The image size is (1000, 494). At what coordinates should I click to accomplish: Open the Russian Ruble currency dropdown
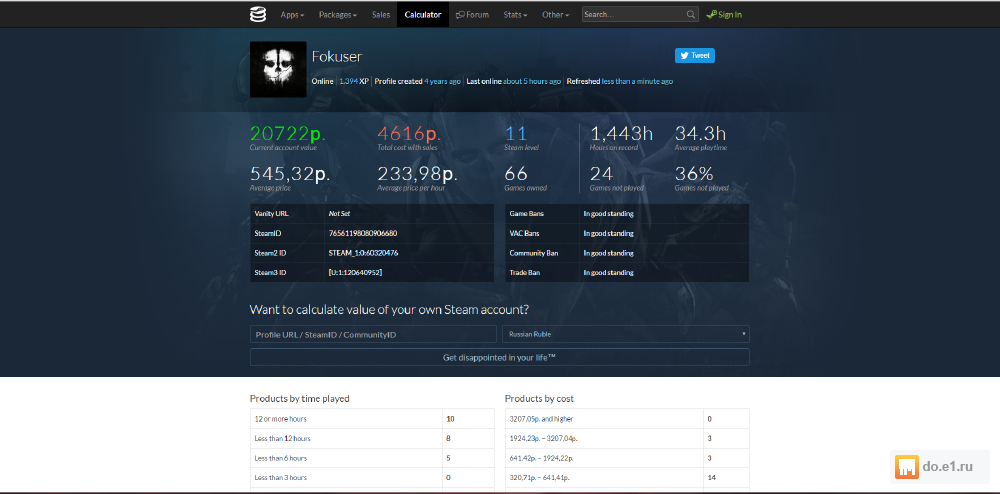pos(626,334)
